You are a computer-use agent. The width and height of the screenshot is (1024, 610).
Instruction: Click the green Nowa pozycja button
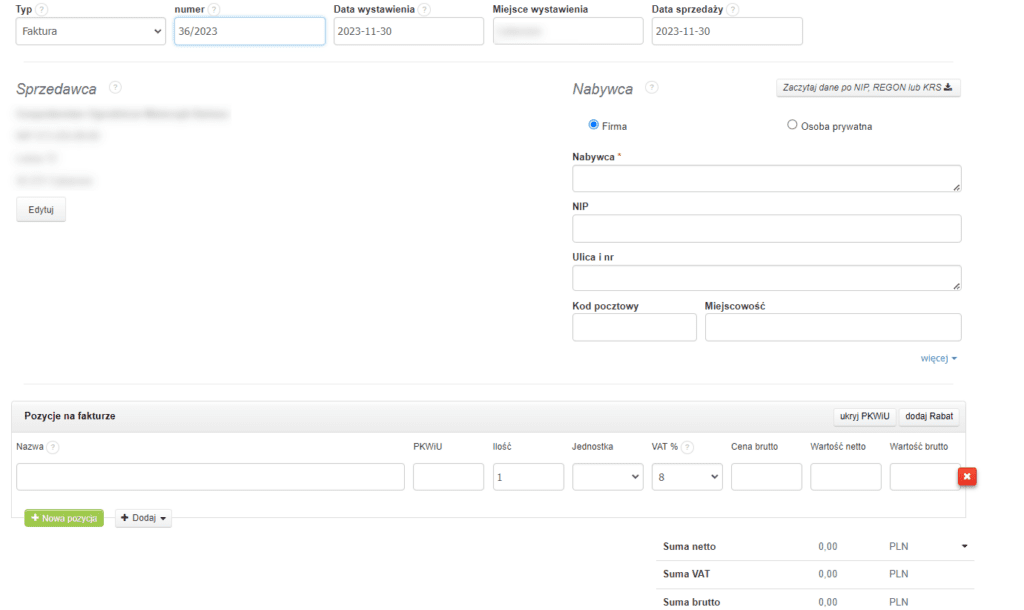point(64,518)
